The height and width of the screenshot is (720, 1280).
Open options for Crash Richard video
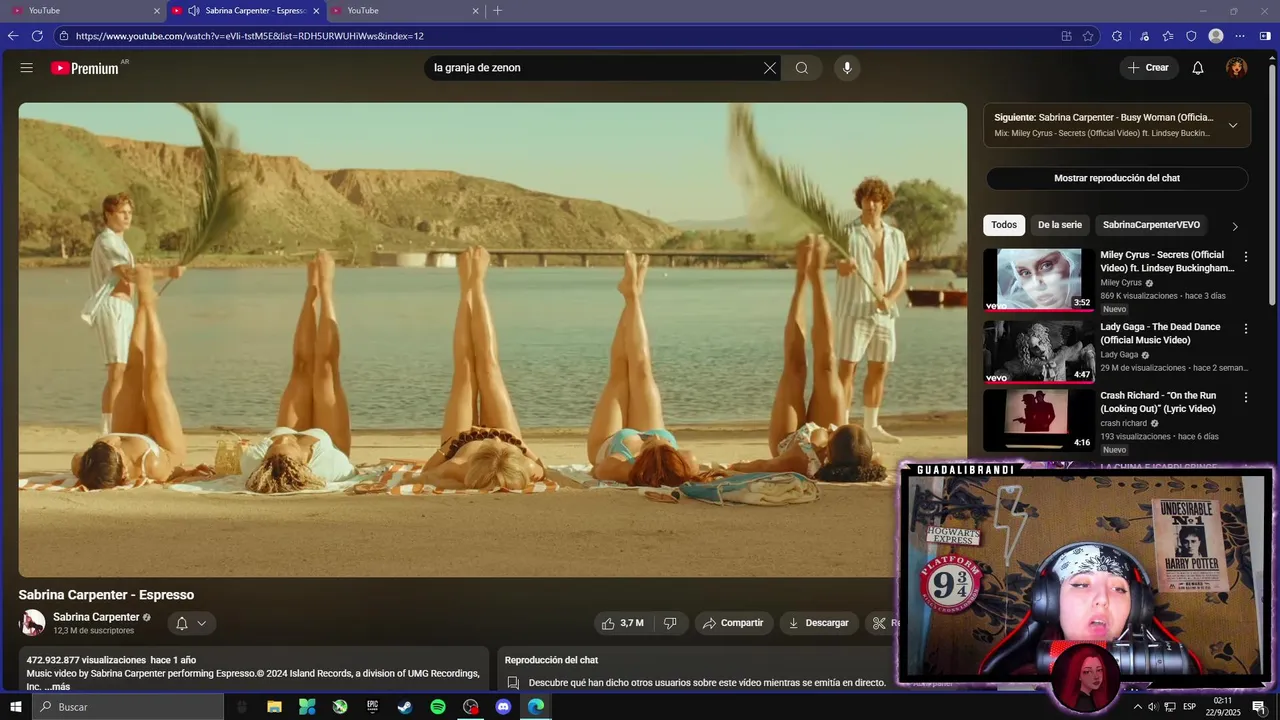coord(1245,397)
